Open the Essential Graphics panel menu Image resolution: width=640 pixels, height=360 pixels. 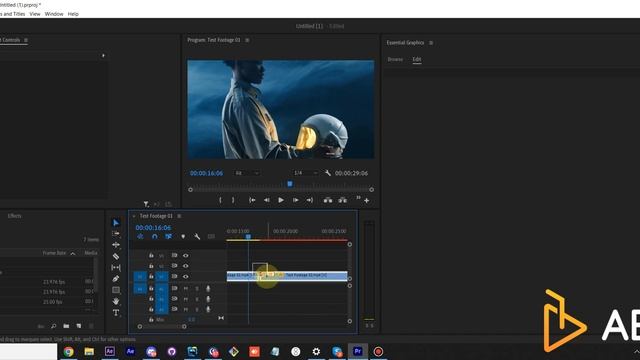[431, 43]
